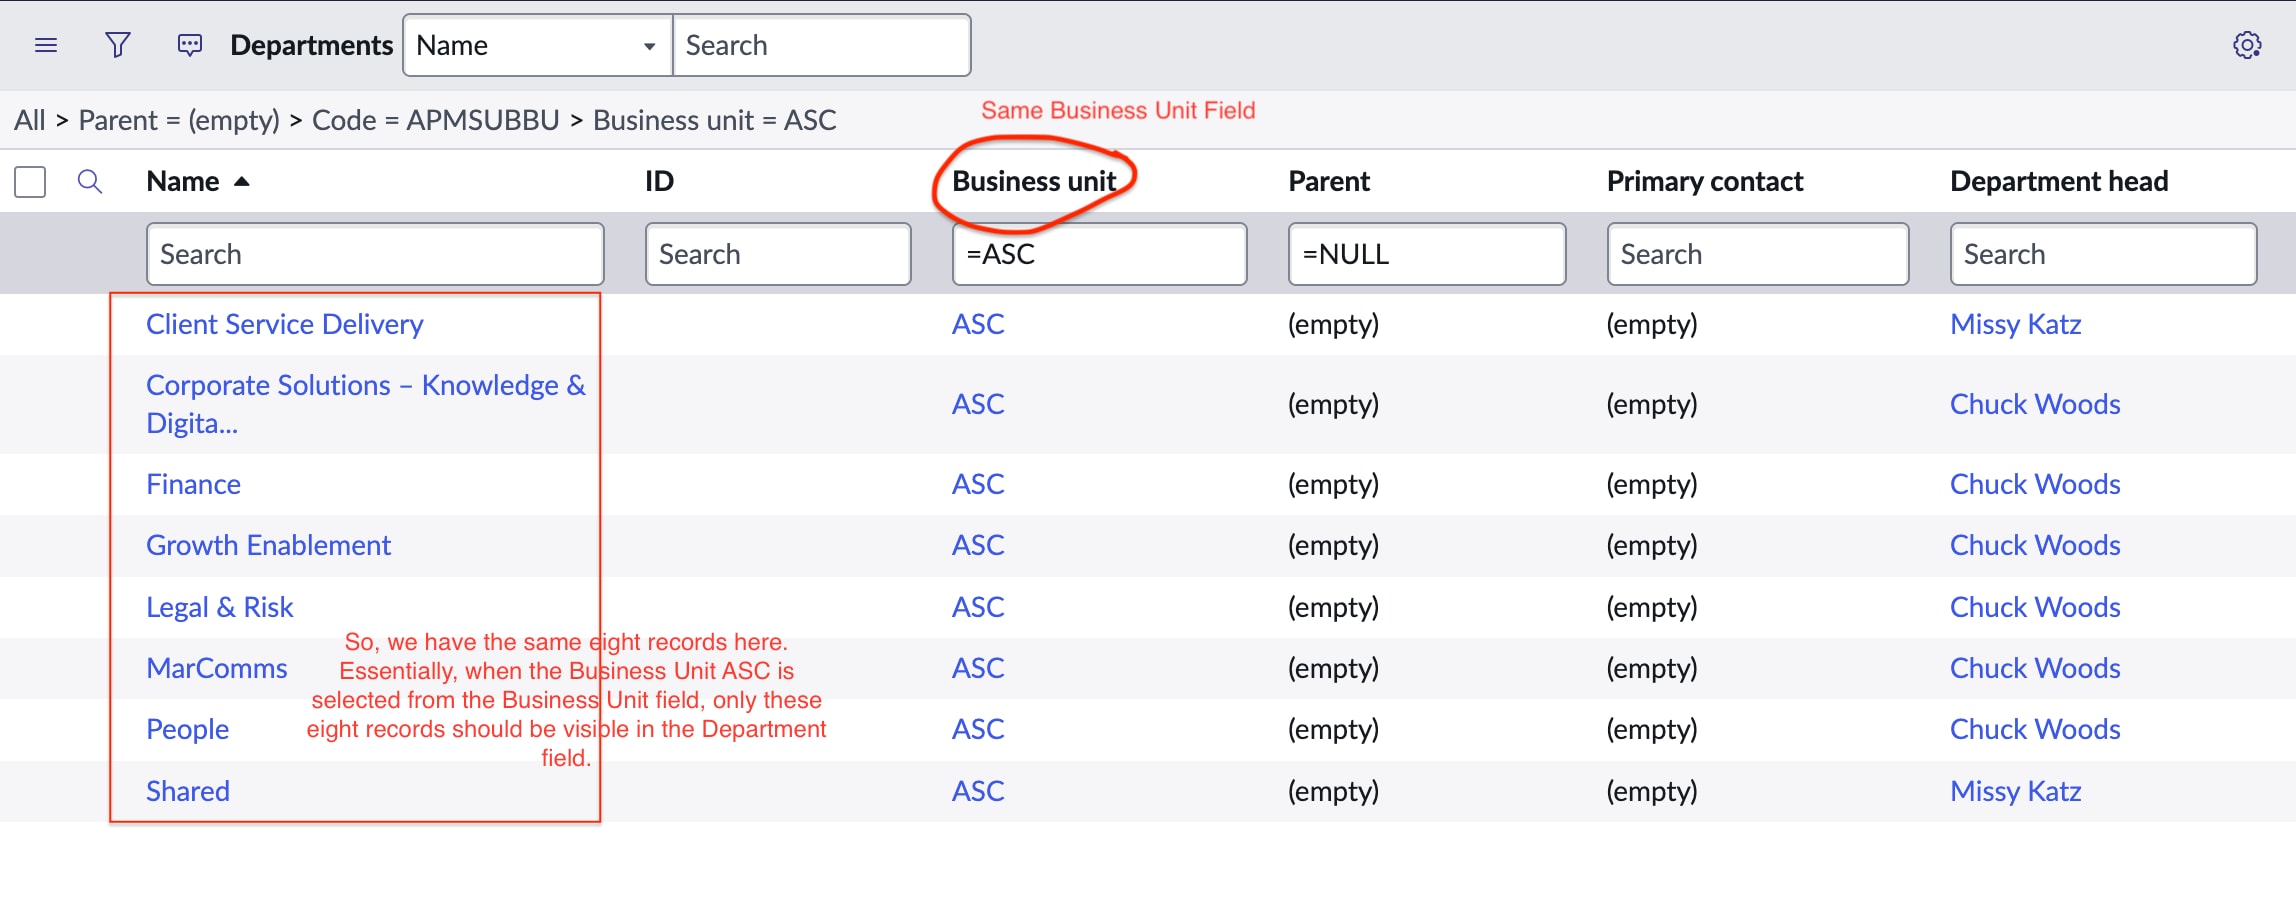Click the Primary contact column search field
This screenshot has width=2296, height=908.
(x=1757, y=254)
